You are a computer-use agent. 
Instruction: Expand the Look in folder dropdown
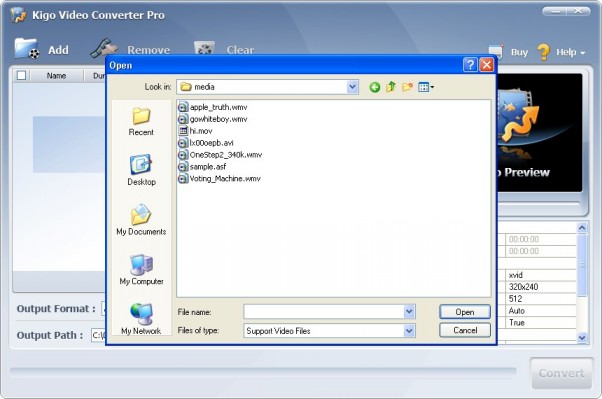(x=352, y=87)
